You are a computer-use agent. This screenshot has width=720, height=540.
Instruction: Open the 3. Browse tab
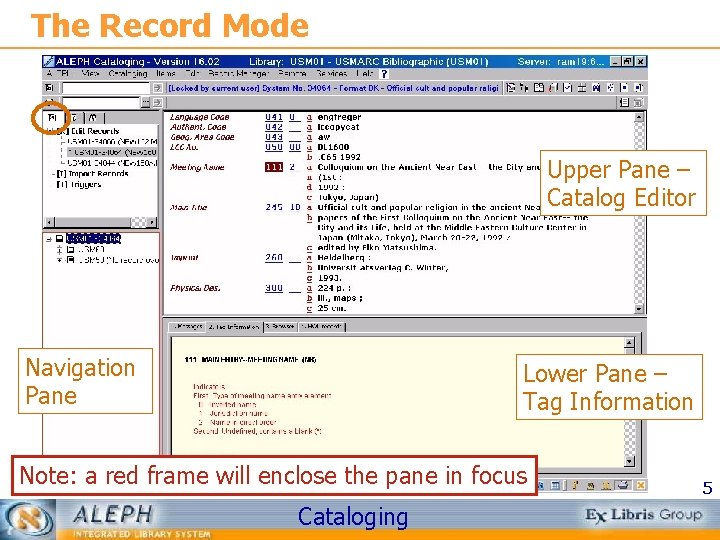click(x=280, y=326)
